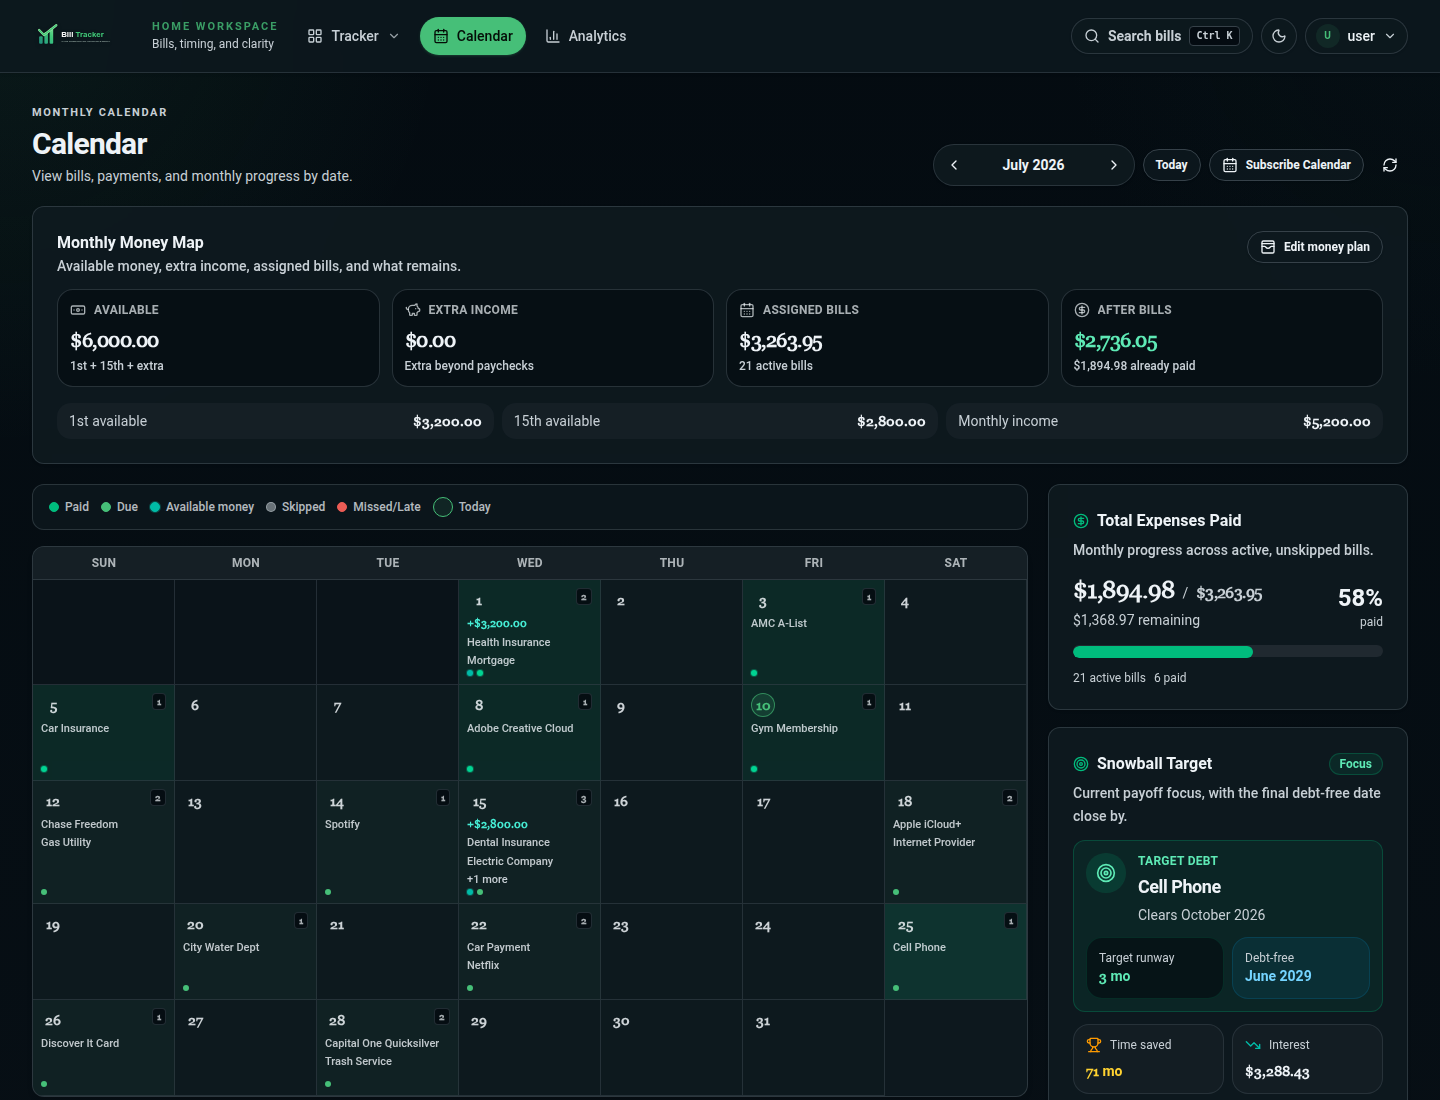Viewport: 1440px width, 1100px height.
Task: Click the expenses paid progress bar
Action: 1228,652
